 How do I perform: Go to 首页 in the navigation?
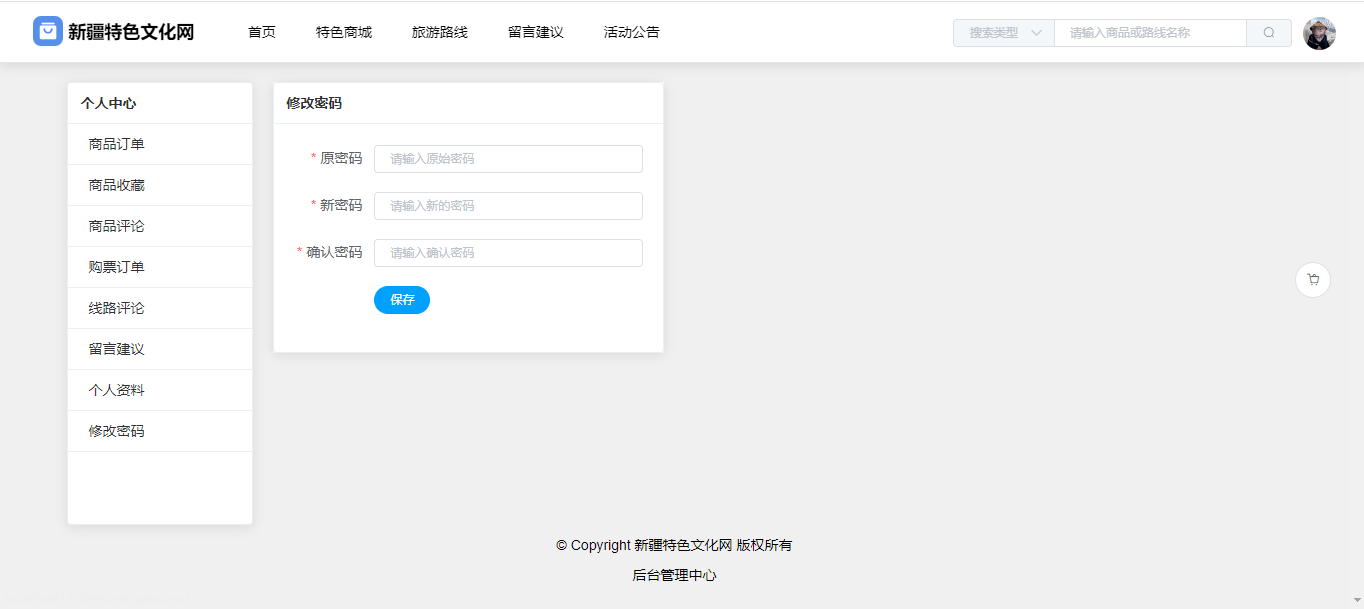pyautogui.click(x=262, y=32)
